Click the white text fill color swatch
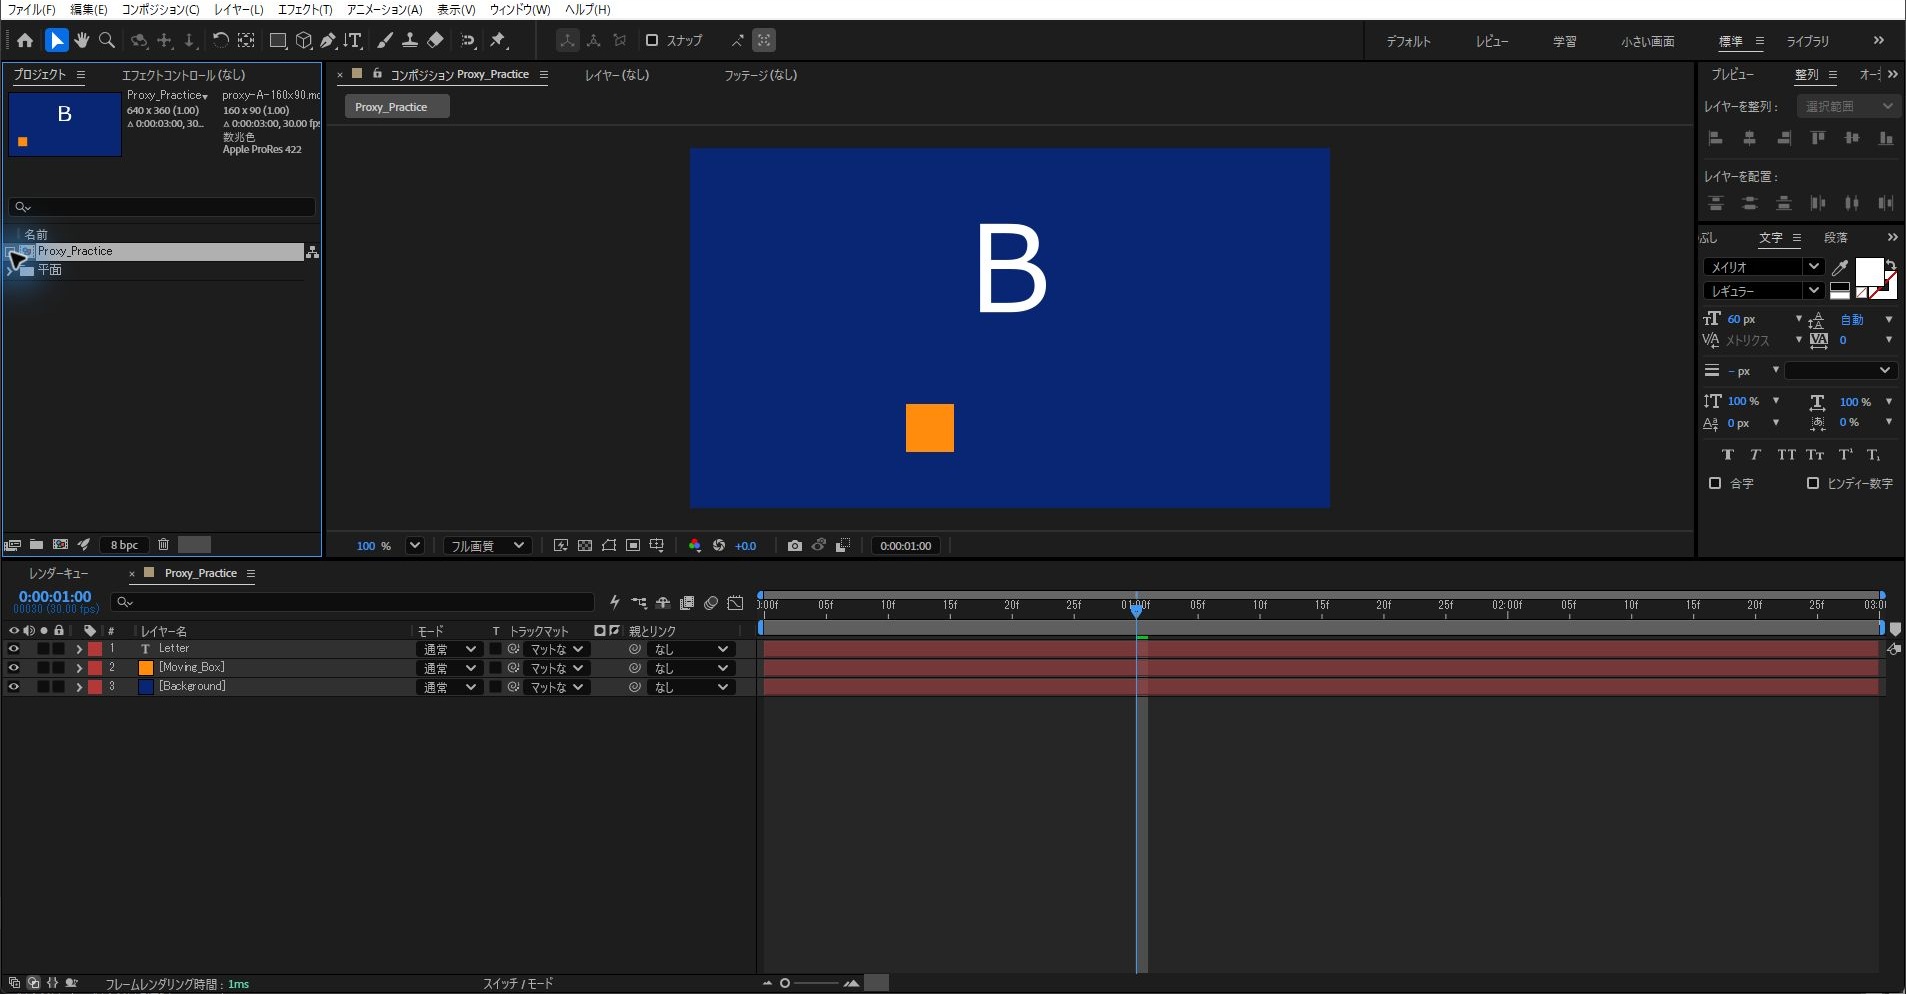Image resolution: width=1906 pixels, height=994 pixels. [1869, 272]
